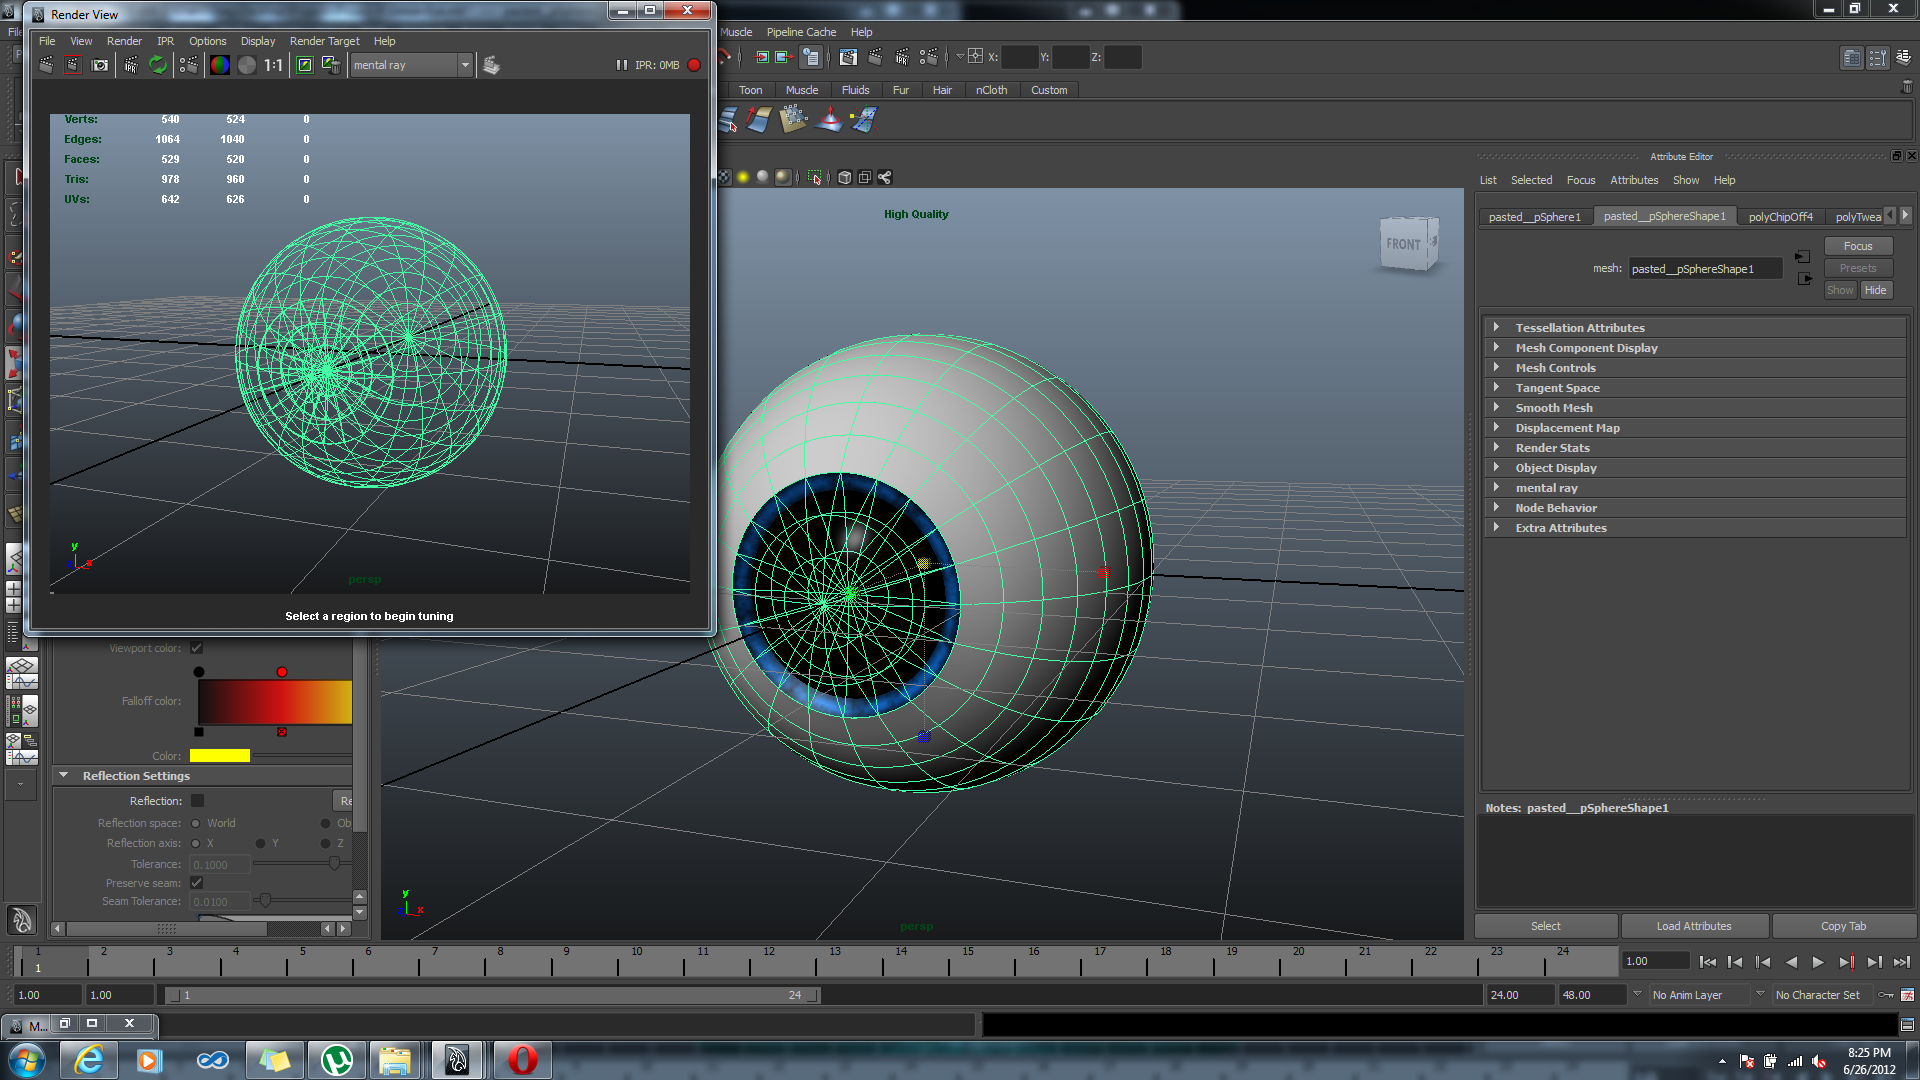Switch to the polyChipOff4 tab
Image resolution: width=1920 pixels, height=1080 pixels.
(1780, 217)
